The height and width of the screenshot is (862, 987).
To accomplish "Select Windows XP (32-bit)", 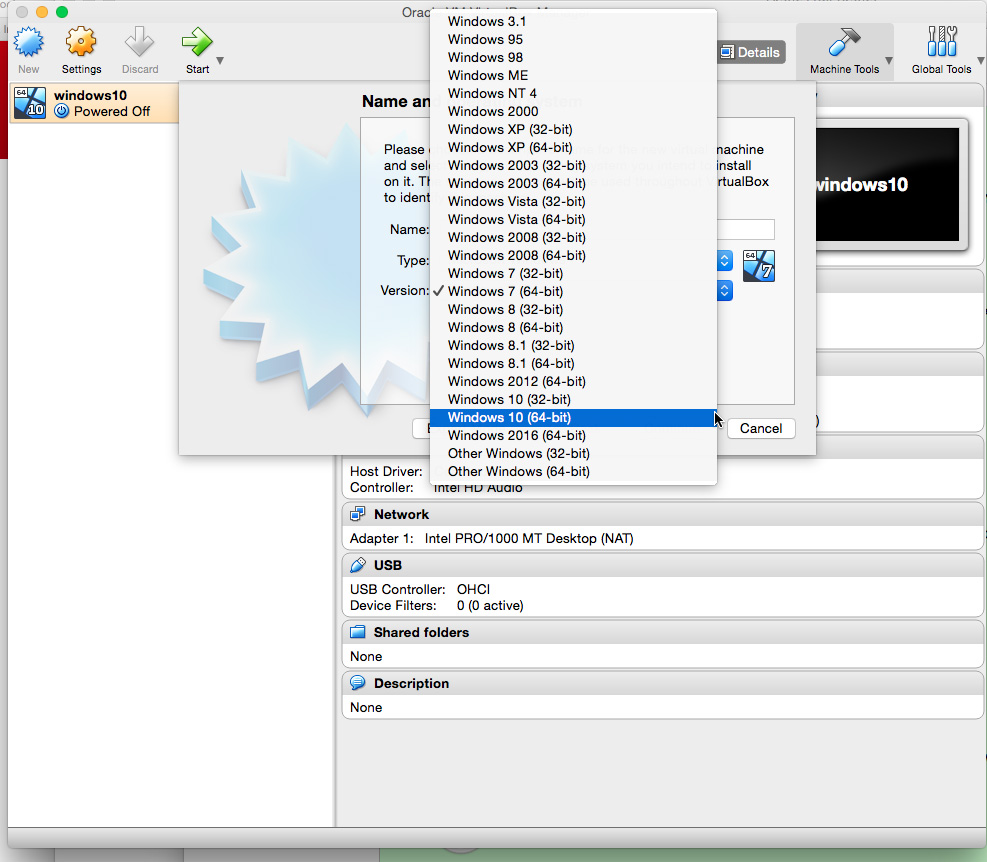I will [573, 130].
